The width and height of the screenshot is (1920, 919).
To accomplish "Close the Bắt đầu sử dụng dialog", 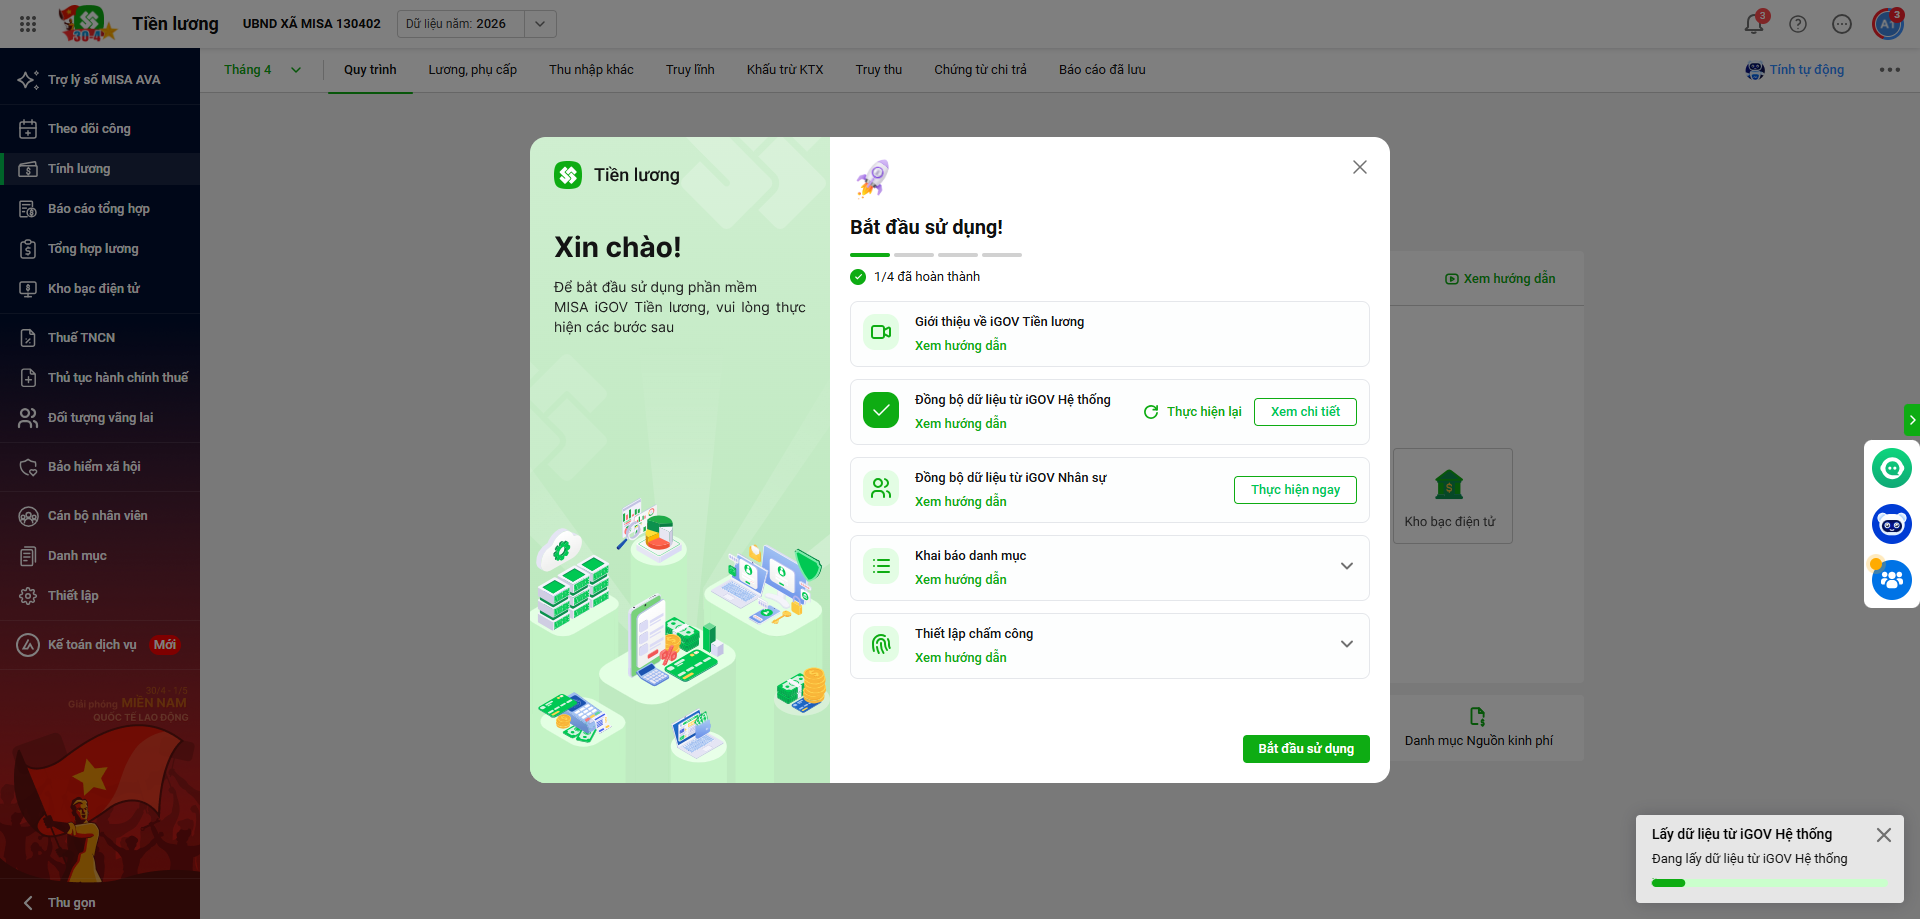I will click(1360, 167).
